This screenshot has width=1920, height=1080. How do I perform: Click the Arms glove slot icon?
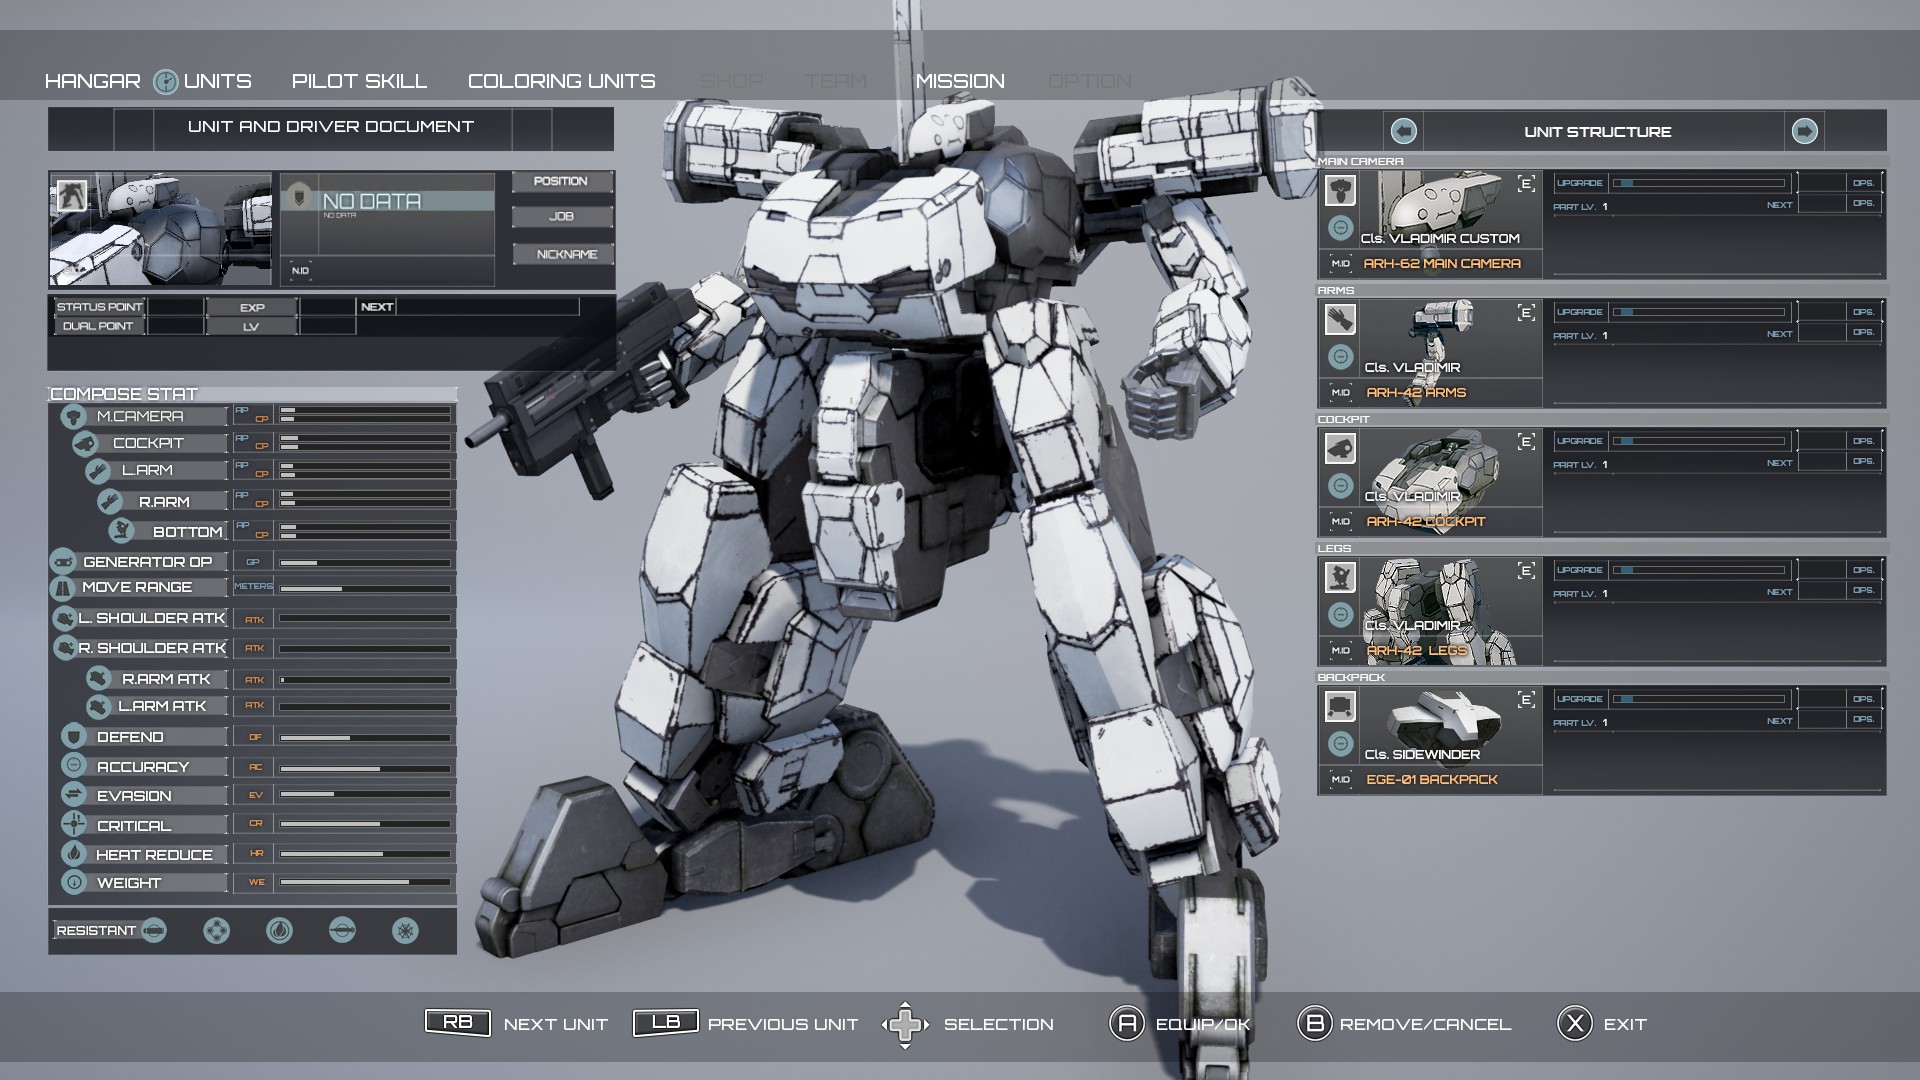(1340, 319)
